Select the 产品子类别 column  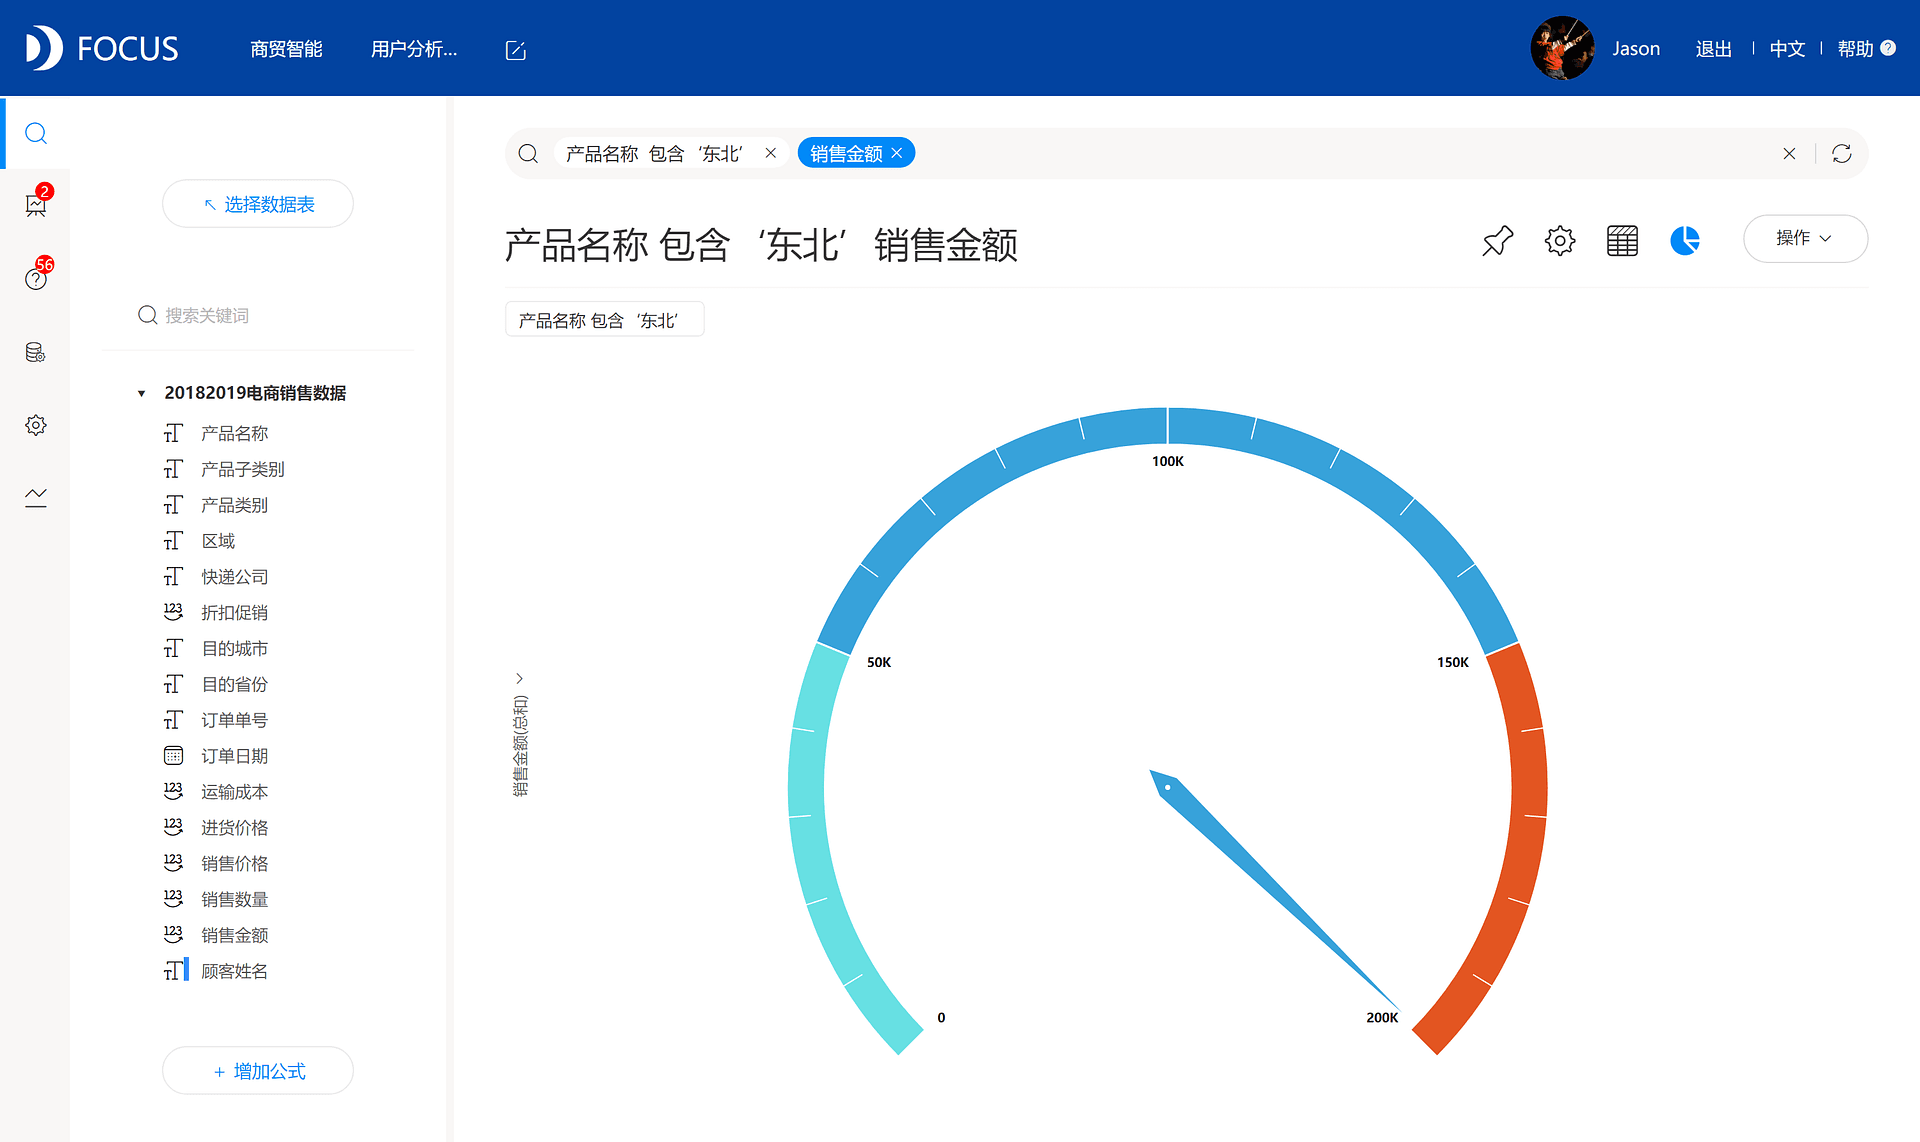coord(242,469)
